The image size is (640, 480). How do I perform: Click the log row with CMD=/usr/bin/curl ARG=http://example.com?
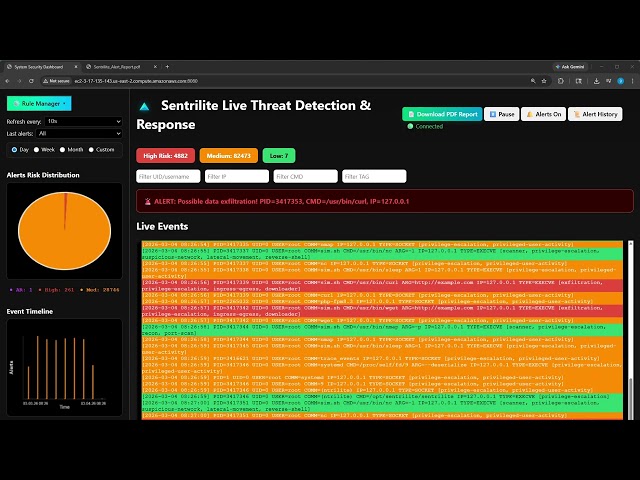(x=382, y=286)
